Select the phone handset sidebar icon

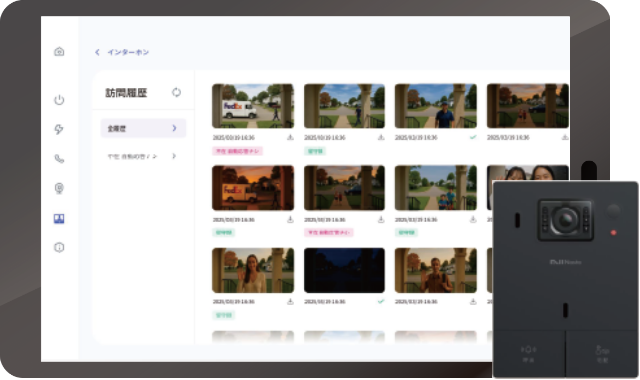pos(59,158)
